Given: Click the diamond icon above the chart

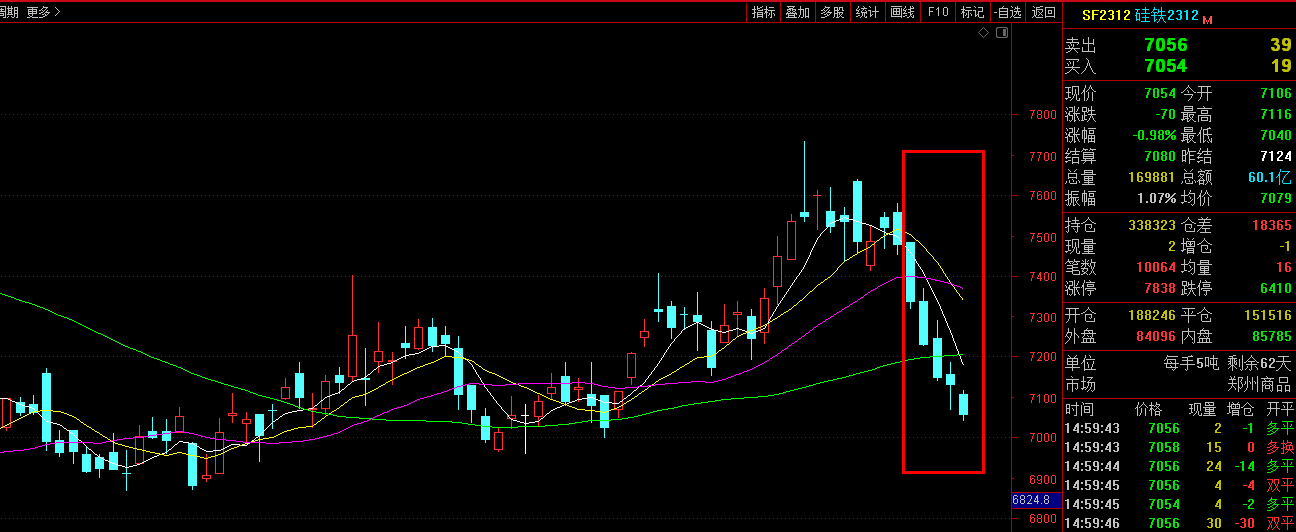Looking at the screenshot, I should point(984,33).
